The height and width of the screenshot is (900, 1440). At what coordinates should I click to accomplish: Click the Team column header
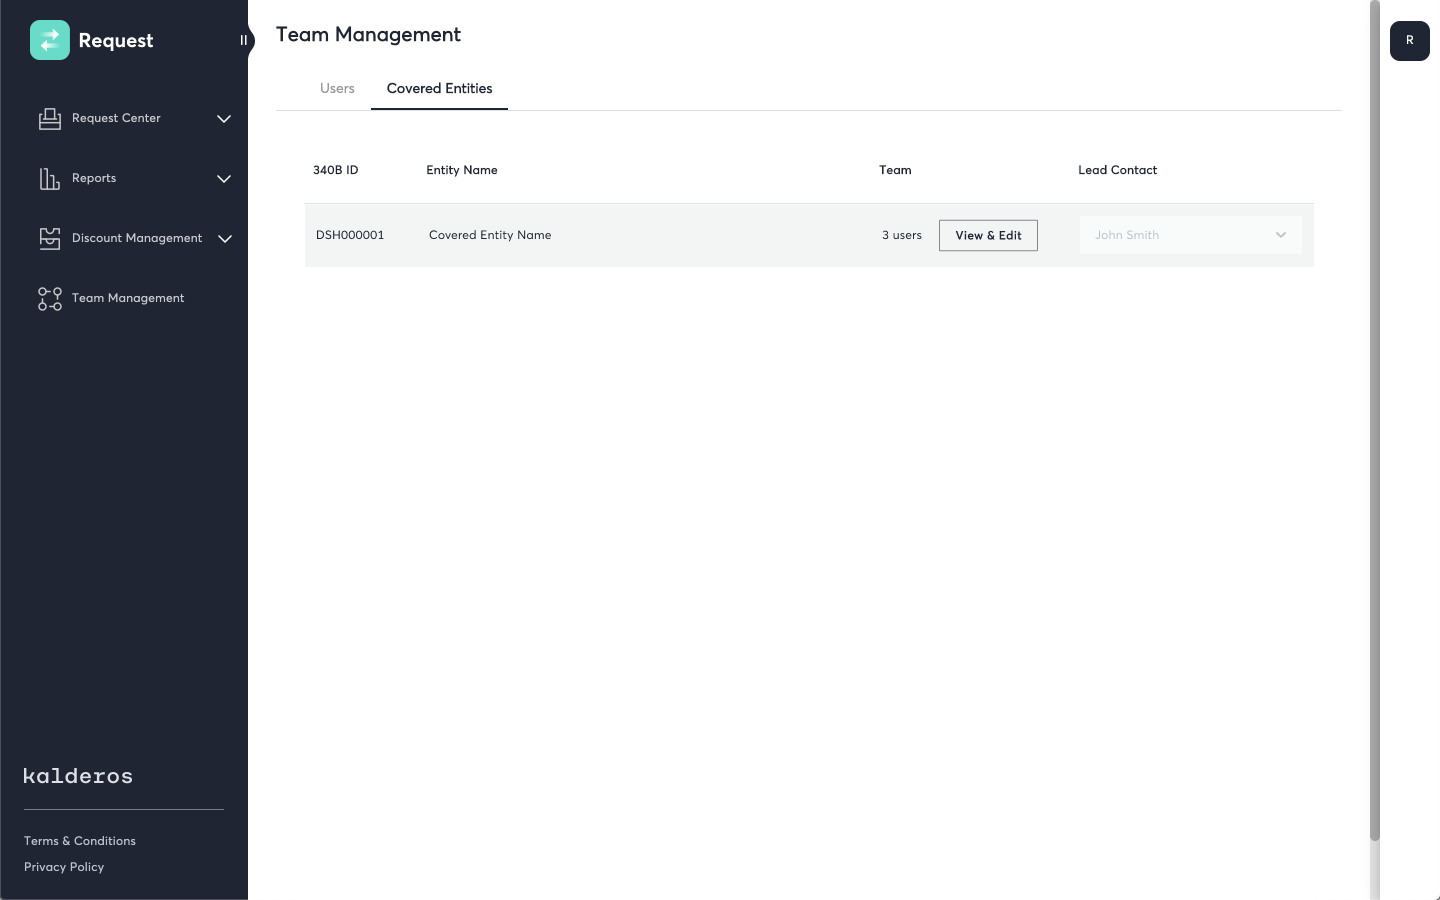click(895, 170)
